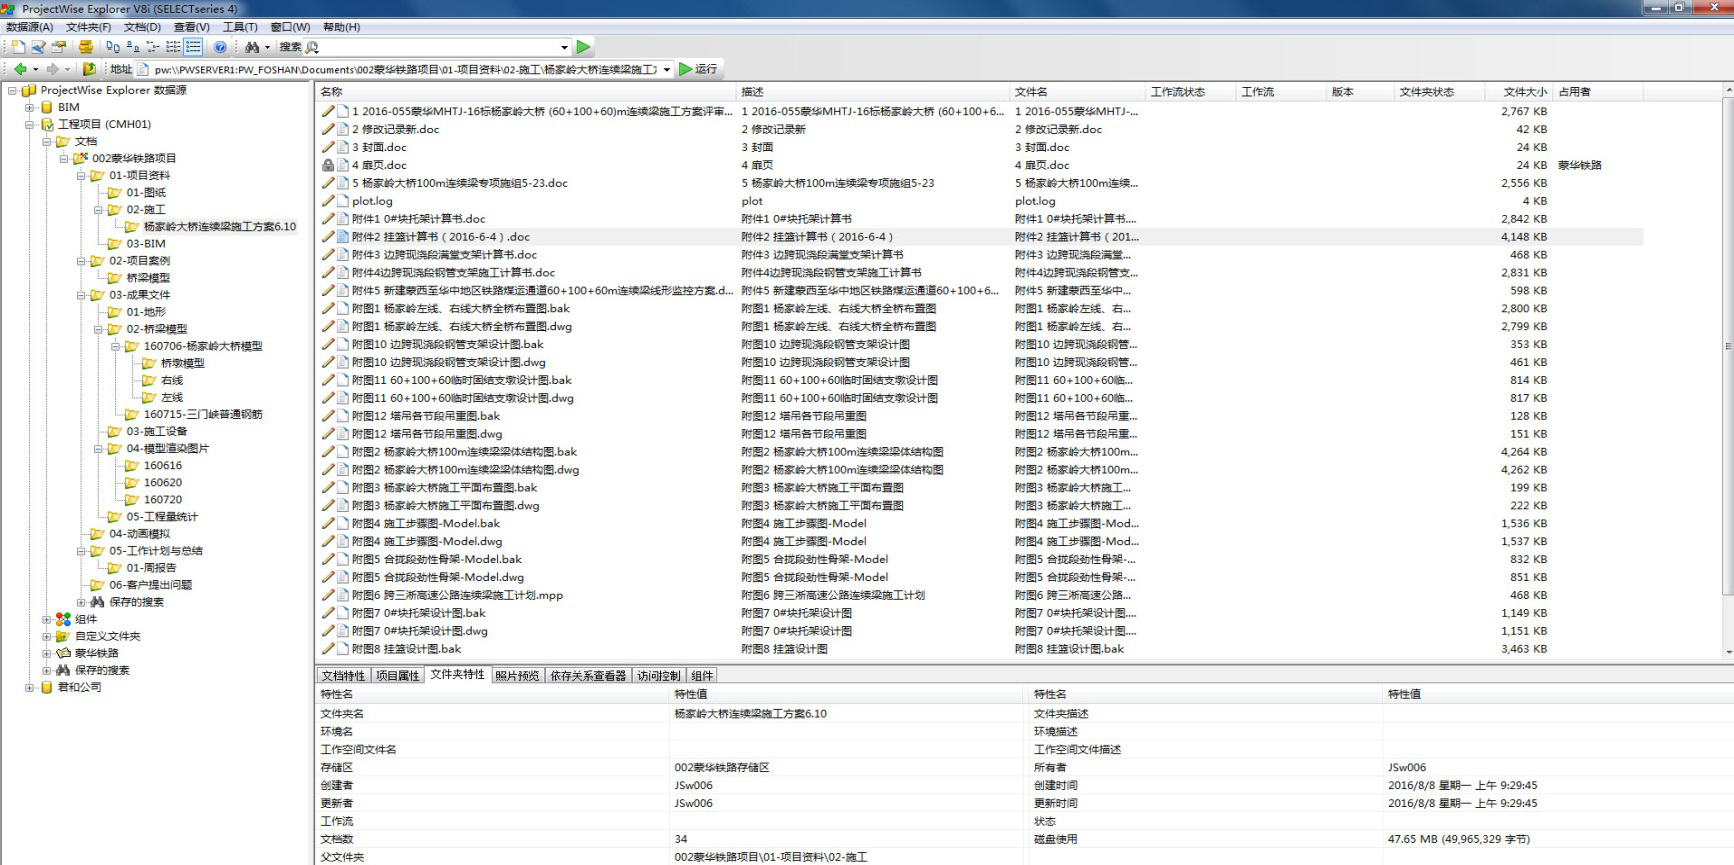Click the advanced document wizard toolbar icon
Image resolution: width=1734 pixels, height=865 pixels.
tap(38, 47)
